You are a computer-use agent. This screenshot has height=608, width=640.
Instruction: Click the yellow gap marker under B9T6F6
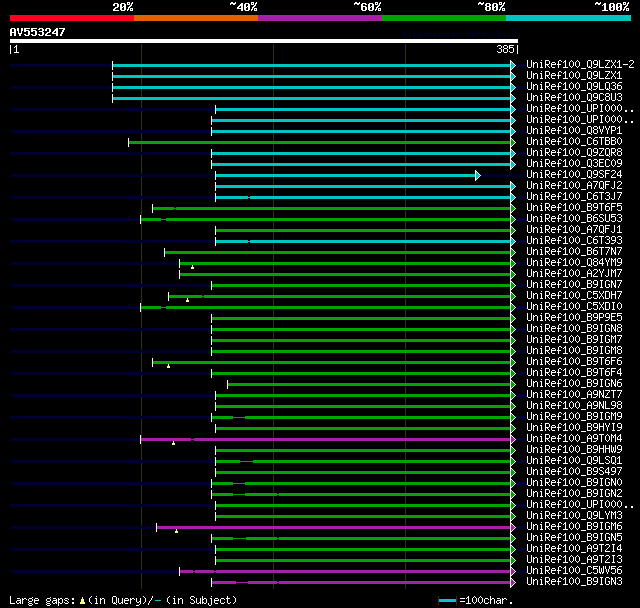(x=168, y=366)
